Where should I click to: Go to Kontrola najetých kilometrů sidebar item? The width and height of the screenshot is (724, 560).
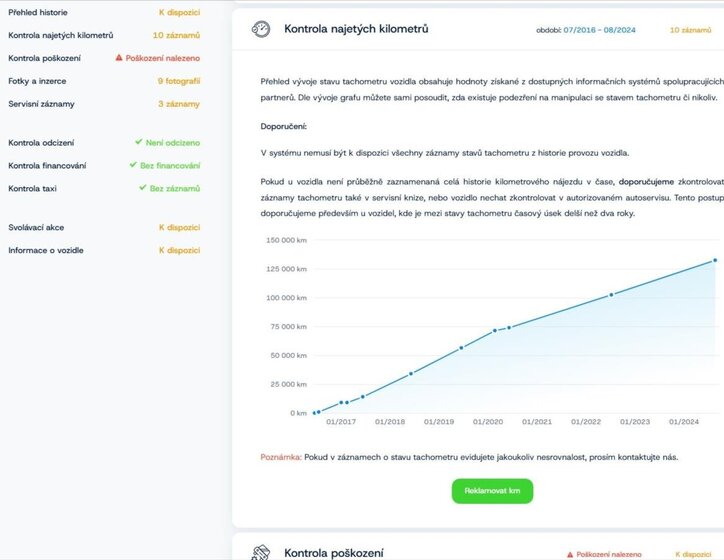60,35
